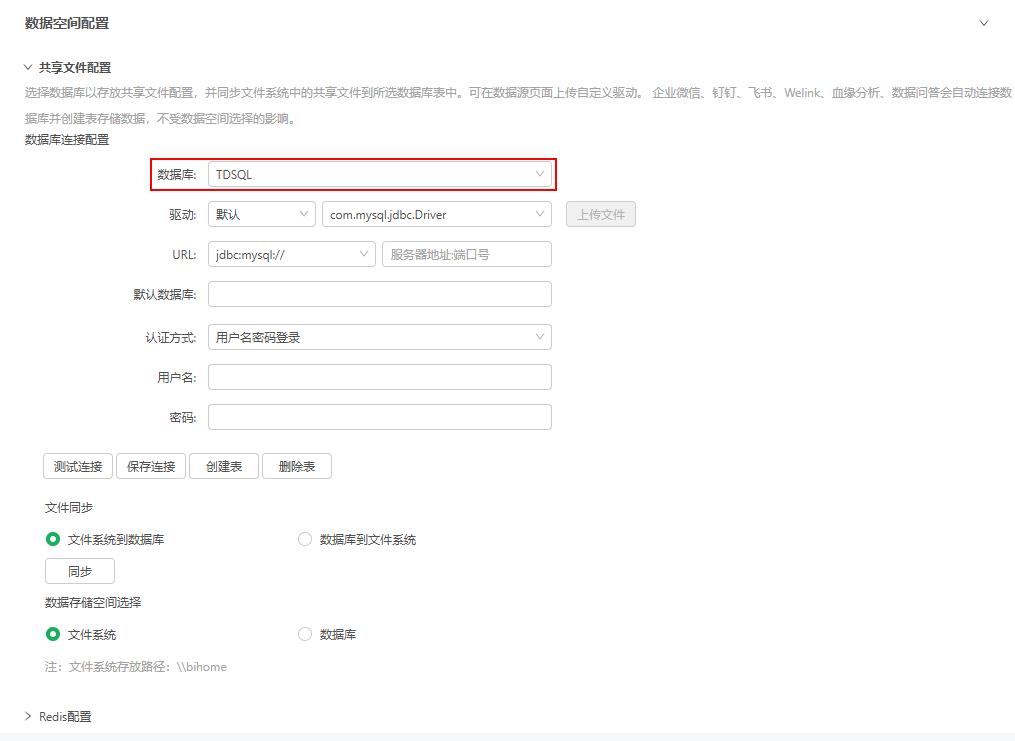This screenshot has width=1015, height=741.
Task: Expand the Redis配置 section
Action: pos(28,716)
